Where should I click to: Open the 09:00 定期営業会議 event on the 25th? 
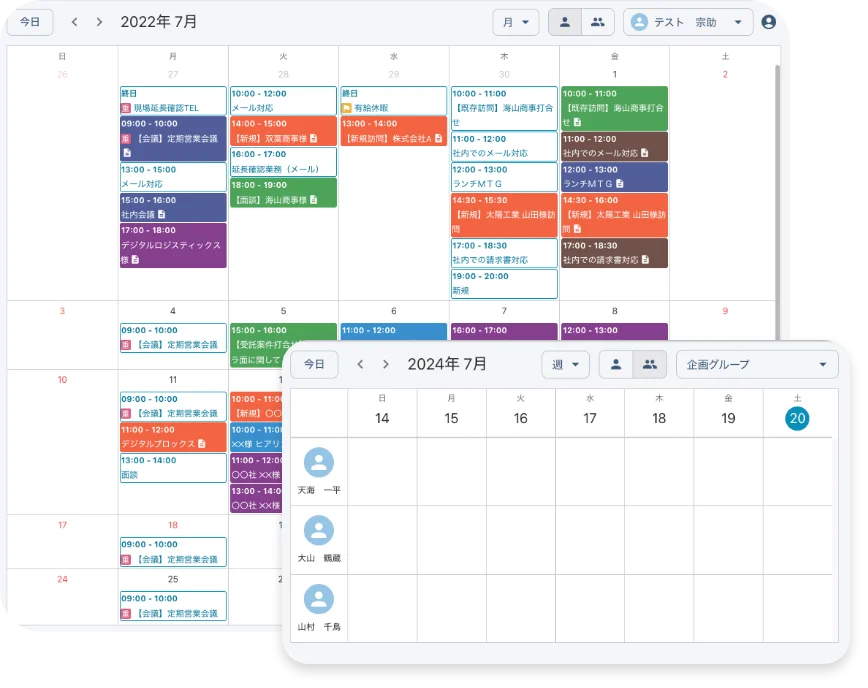[x=173, y=606]
